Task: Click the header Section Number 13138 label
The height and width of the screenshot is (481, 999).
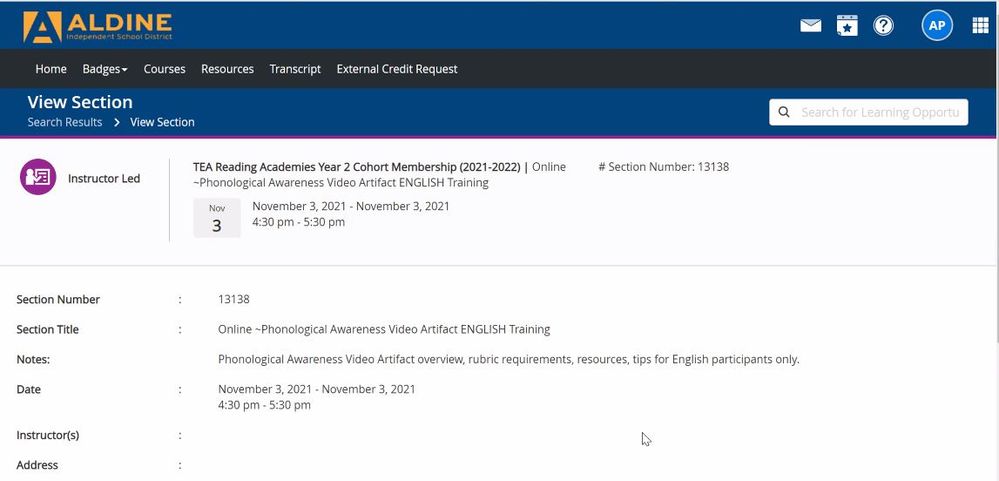Action: 663,167
